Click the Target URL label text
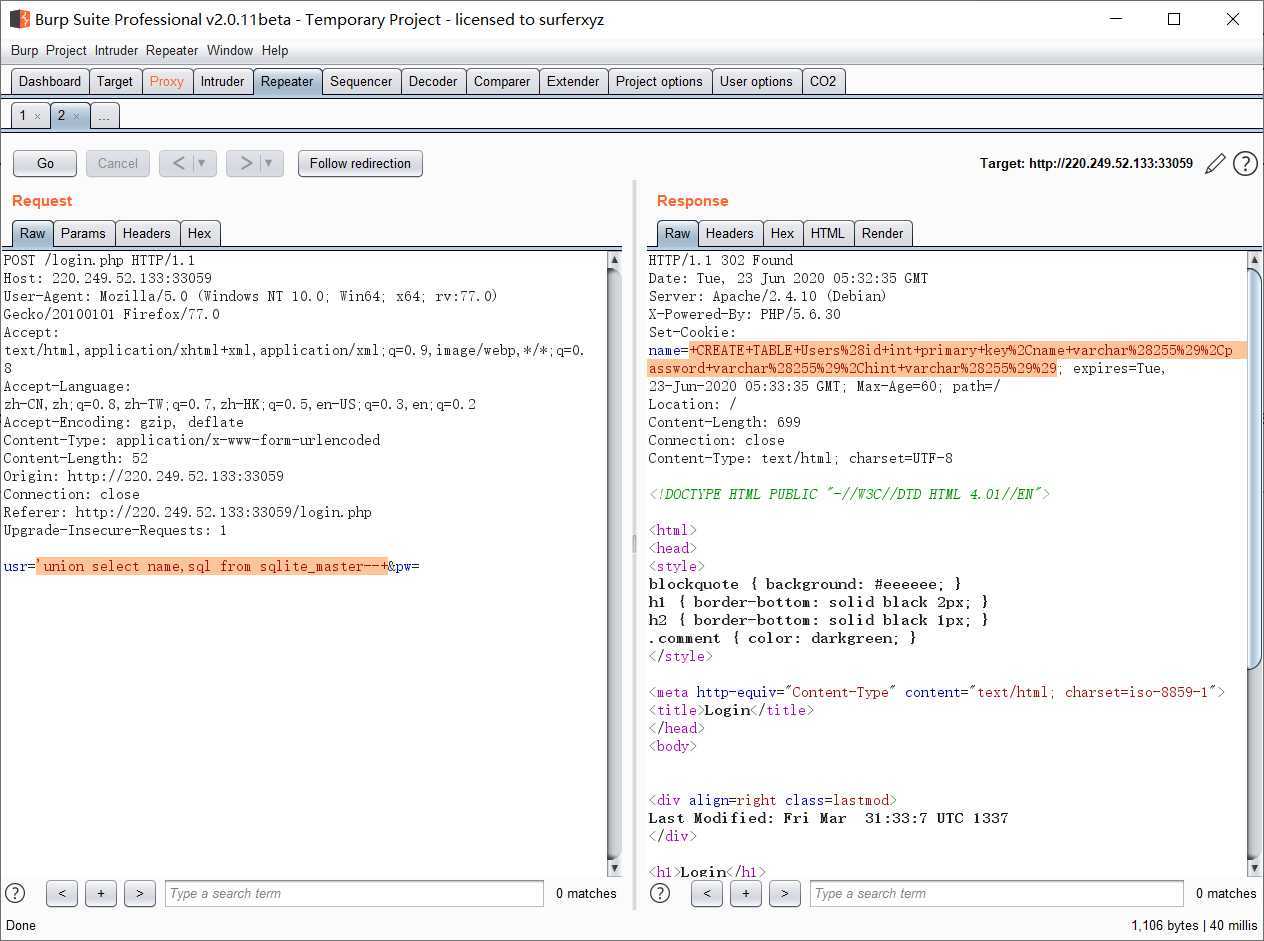Screen dimensions: 1264x941 tap(1086, 163)
